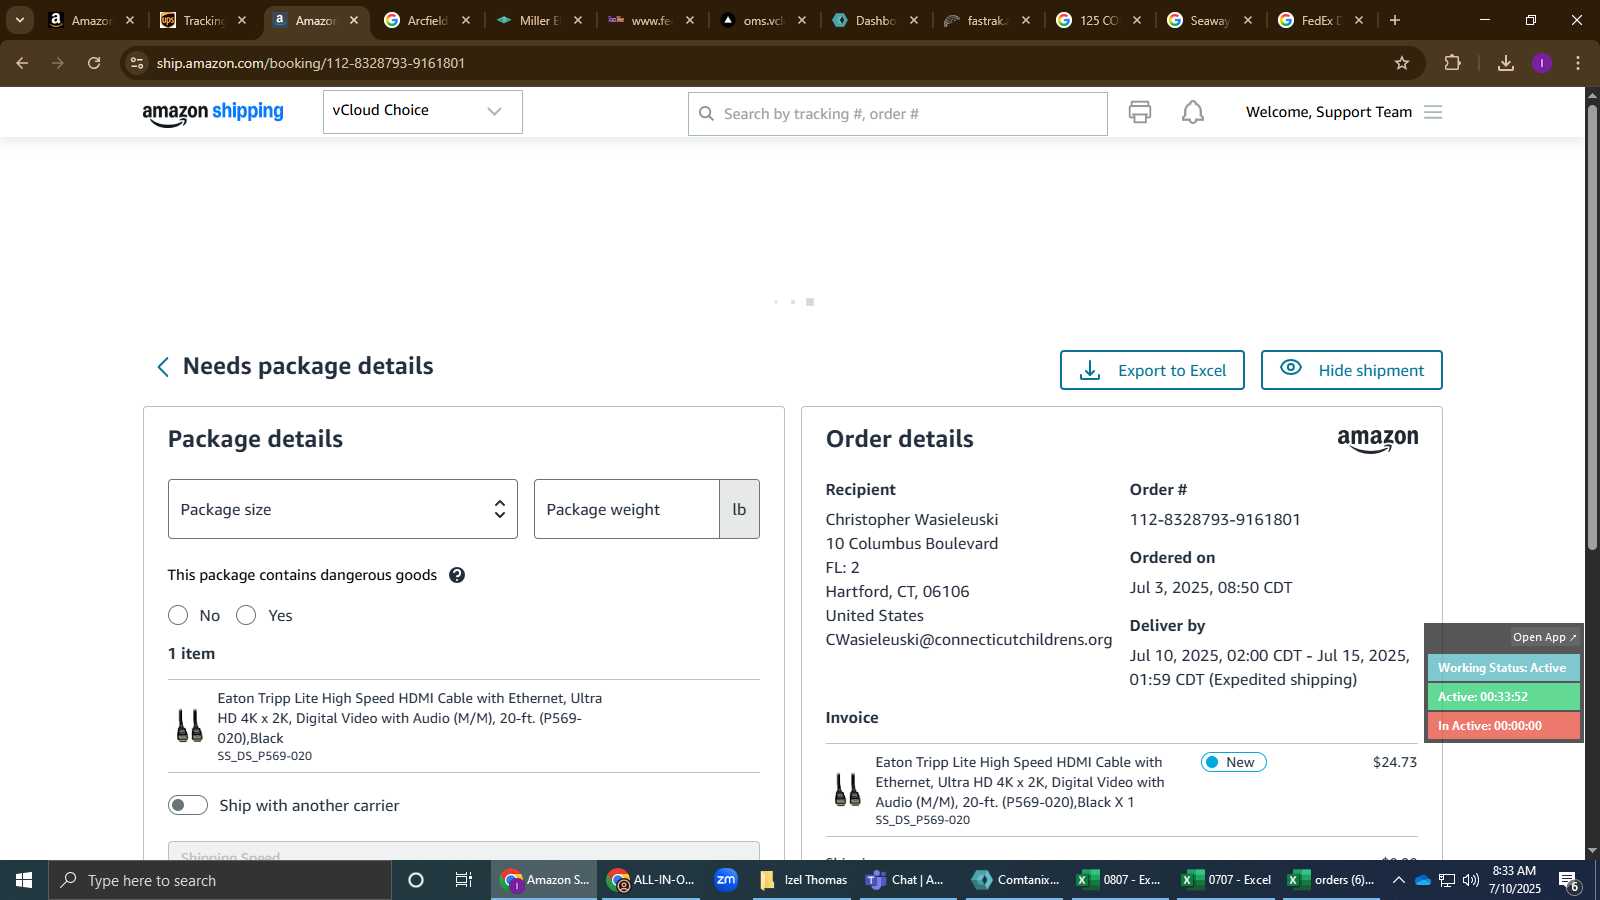
Task: Click New condition badge in invoice
Action: pyautogui.click(x=1233, y=762)
